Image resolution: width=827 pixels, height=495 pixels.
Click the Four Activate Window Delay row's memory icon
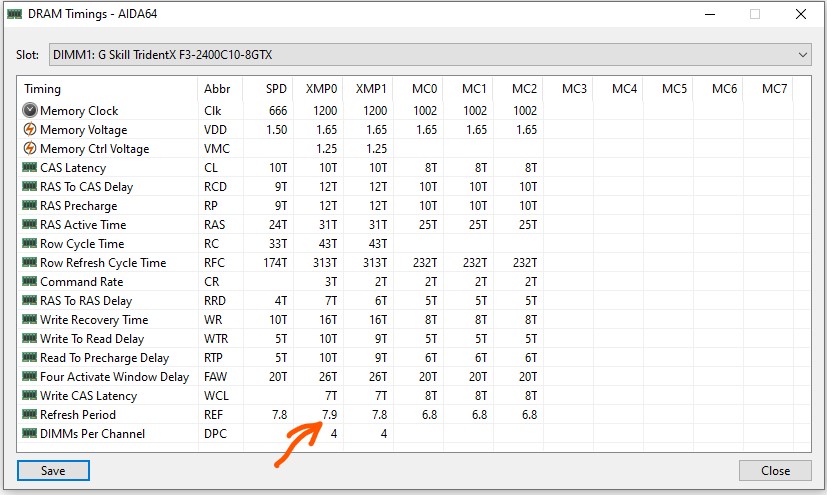[x=30, y=376]
